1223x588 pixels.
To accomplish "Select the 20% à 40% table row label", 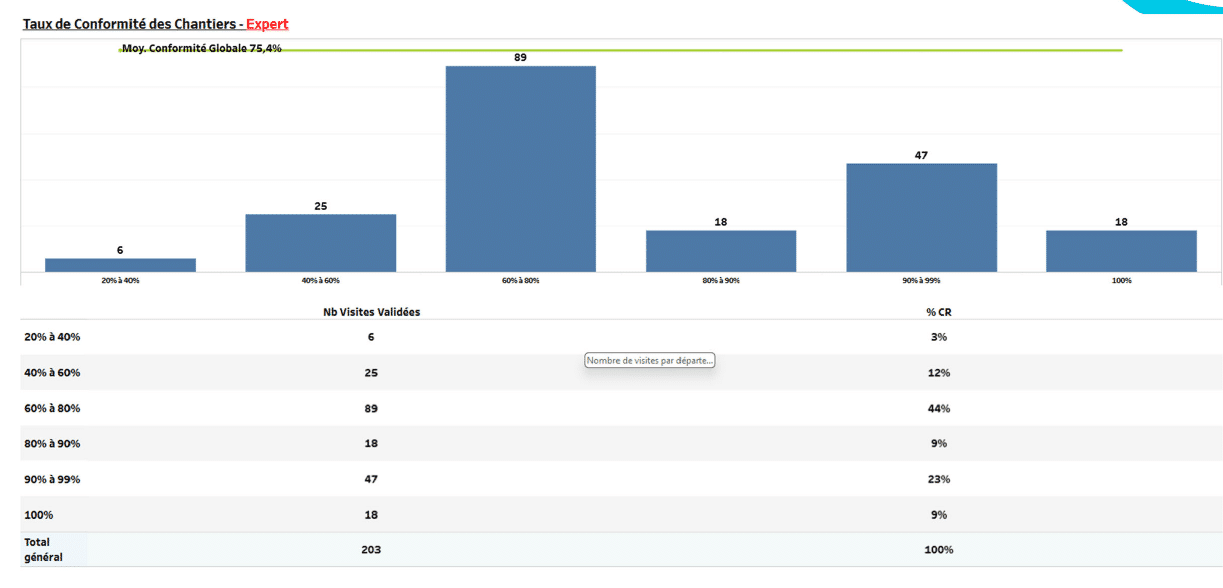I will pos(52,337).
